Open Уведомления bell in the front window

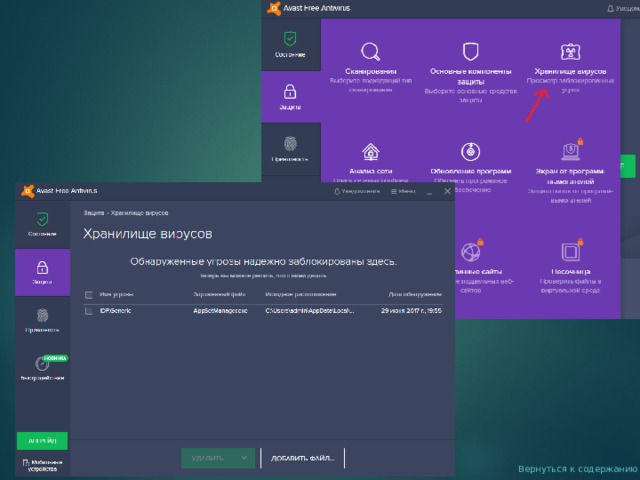point(357,191)
